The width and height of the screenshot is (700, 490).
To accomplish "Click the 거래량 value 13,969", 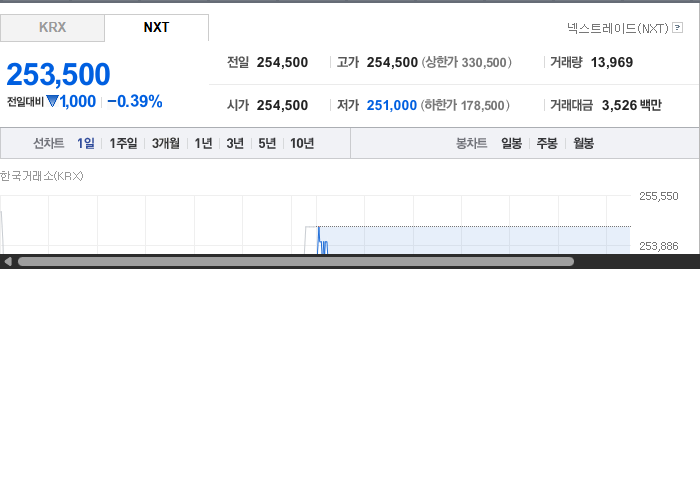I will pos(612,62).
